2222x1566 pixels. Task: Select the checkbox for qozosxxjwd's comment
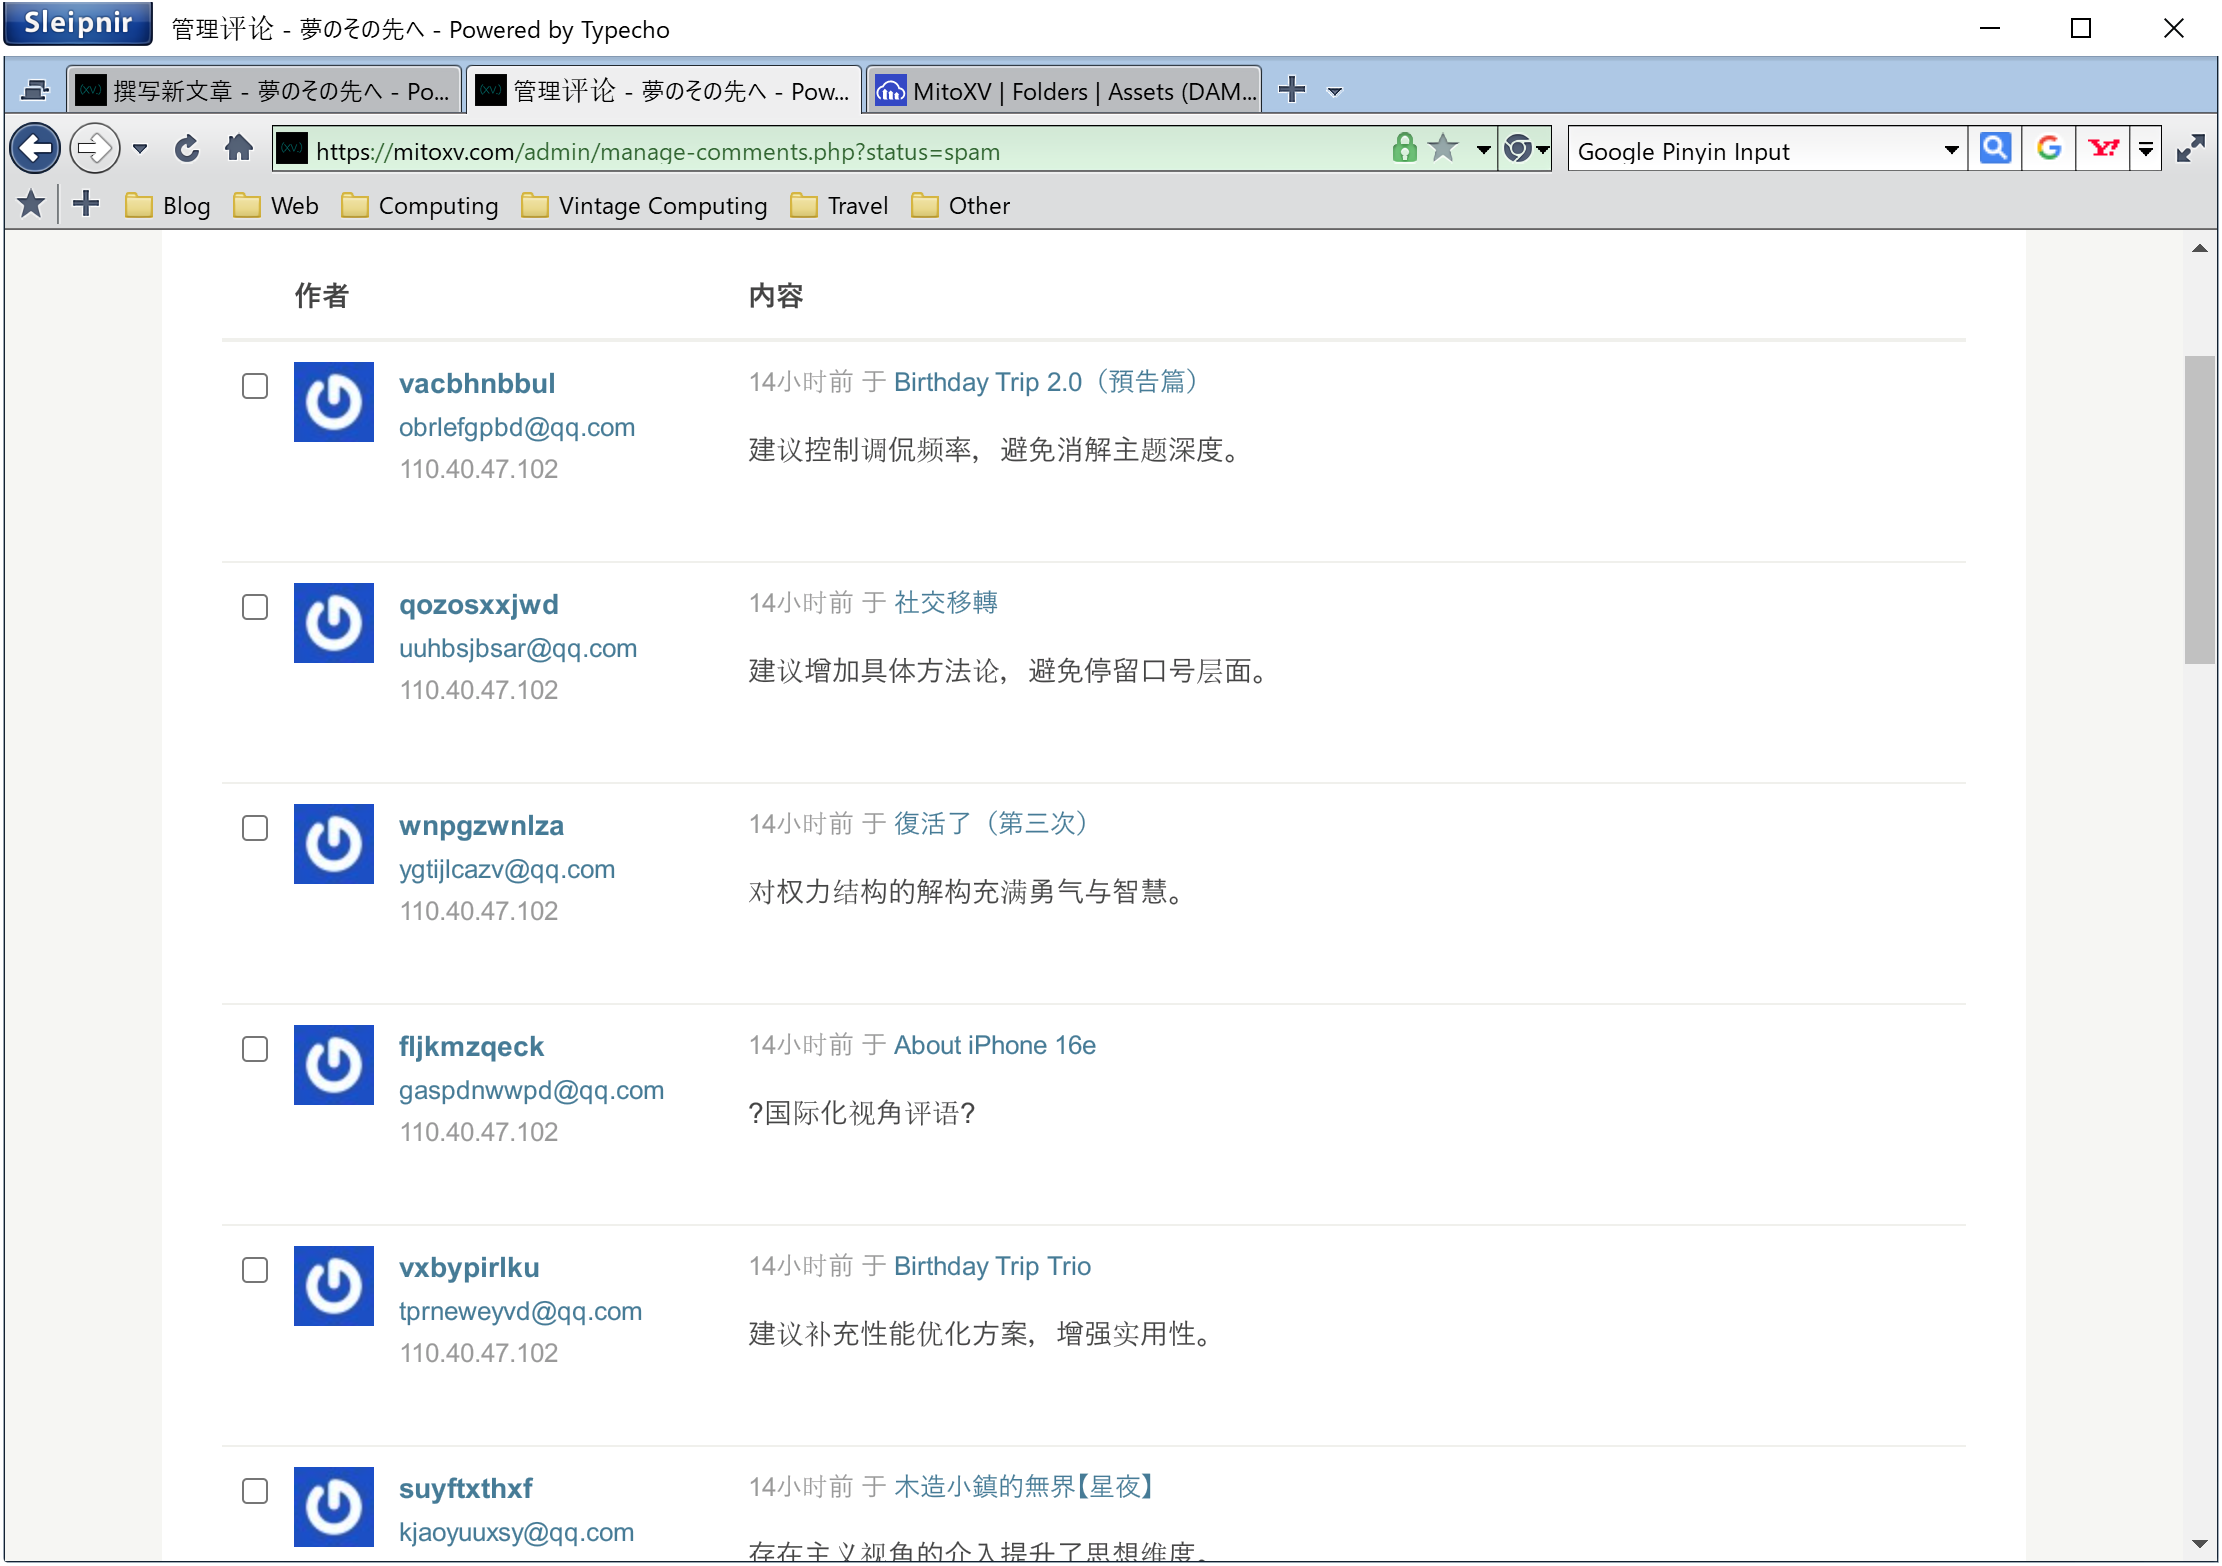pos(255,607)
